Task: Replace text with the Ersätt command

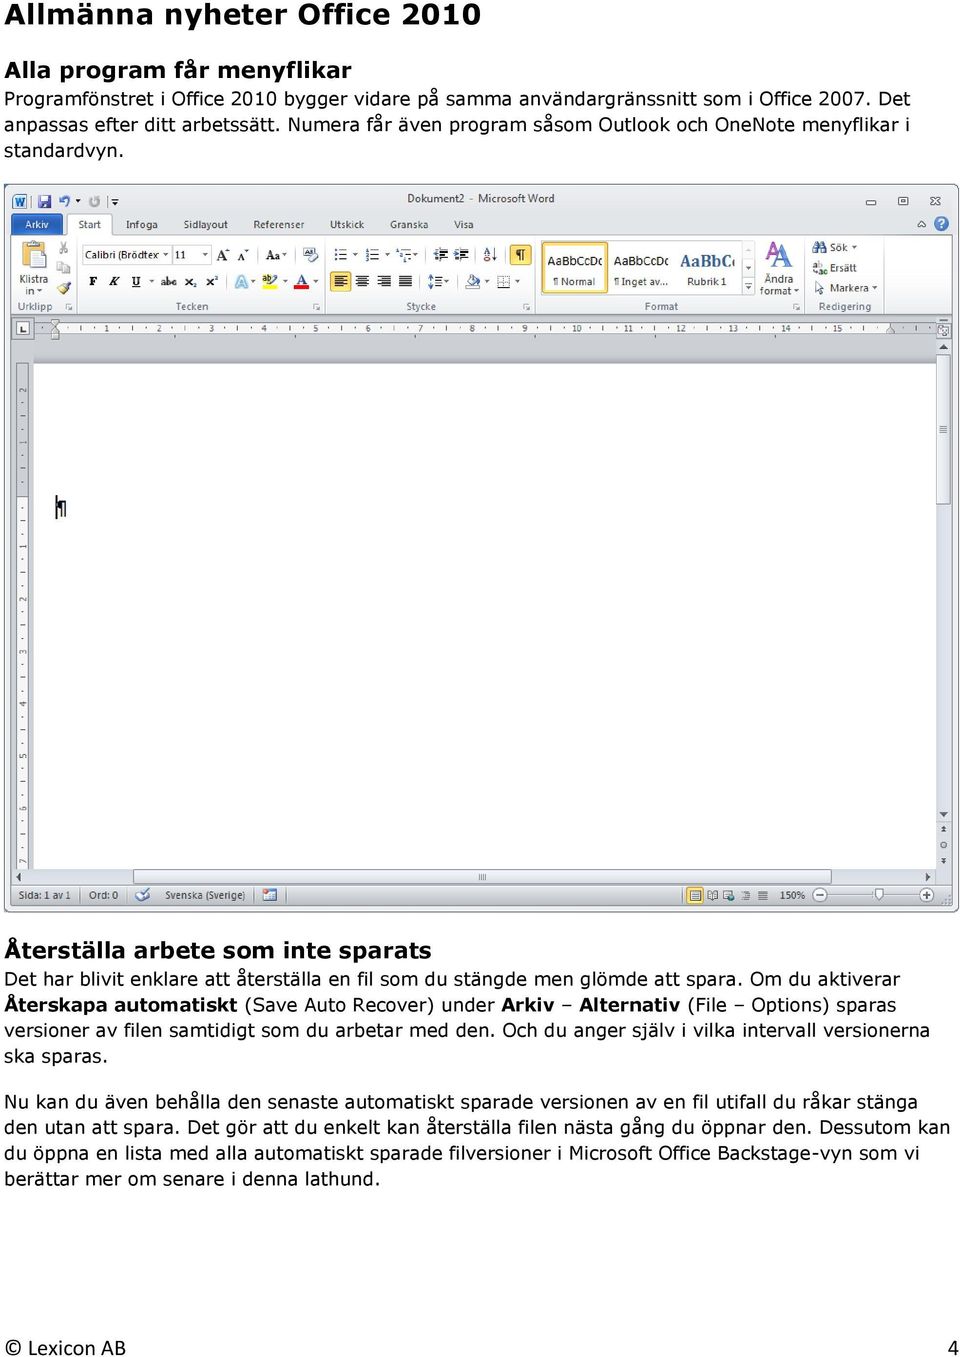Action: click(835, 268)
